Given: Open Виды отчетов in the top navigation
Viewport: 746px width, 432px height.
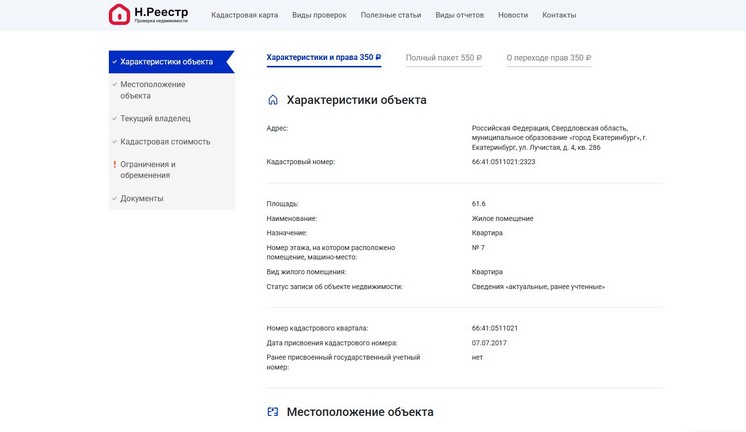Looking at the screenshot, I should click(x=460, y=15).
